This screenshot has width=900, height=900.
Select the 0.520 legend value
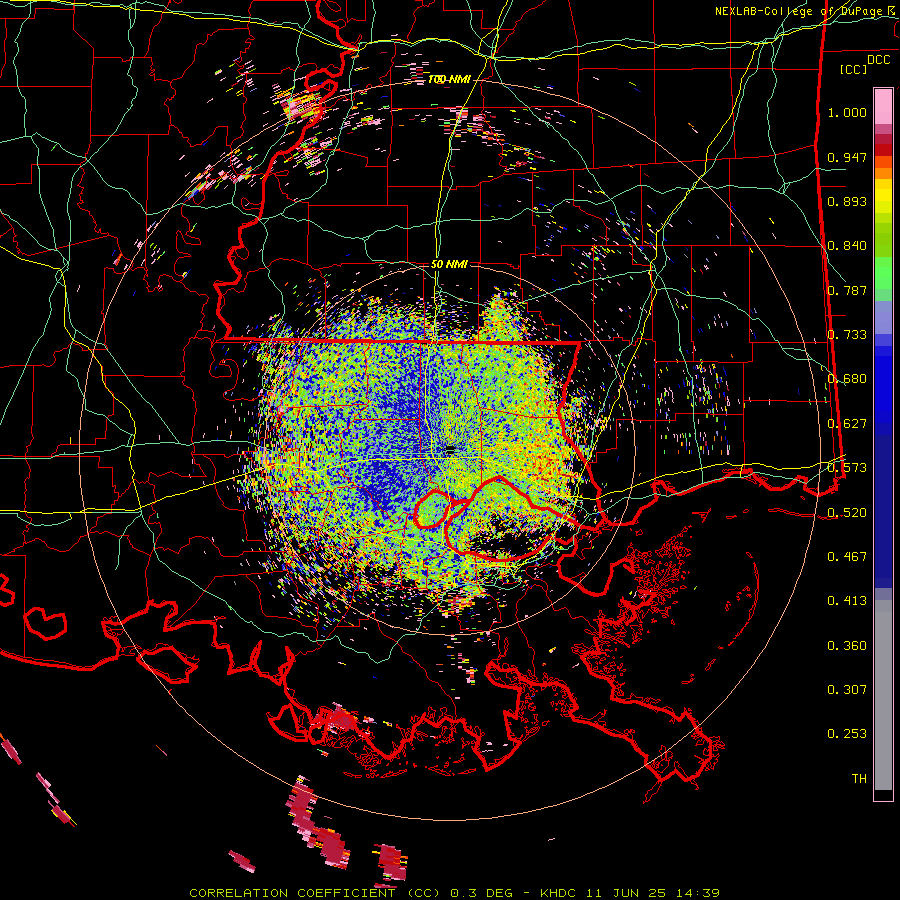(847, 512)
